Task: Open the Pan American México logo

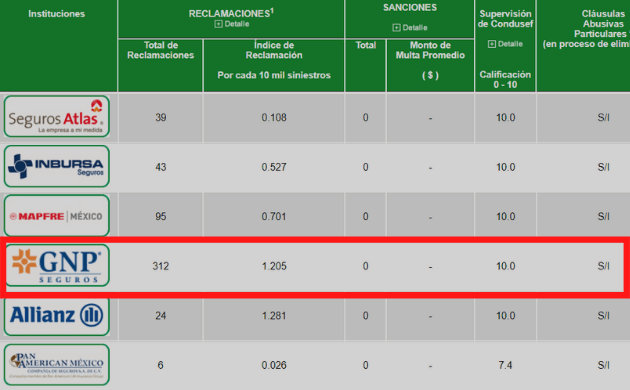Action: (57, 365)
